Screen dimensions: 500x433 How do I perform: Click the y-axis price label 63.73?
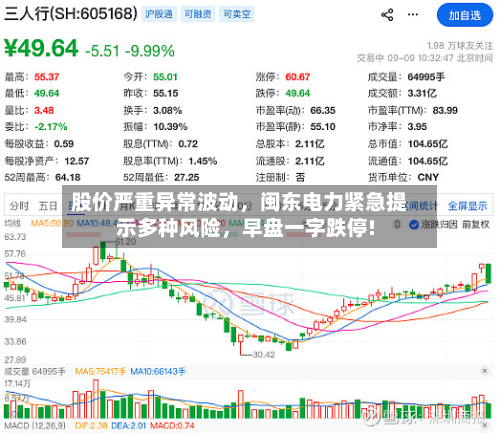[x=15, y=237]
